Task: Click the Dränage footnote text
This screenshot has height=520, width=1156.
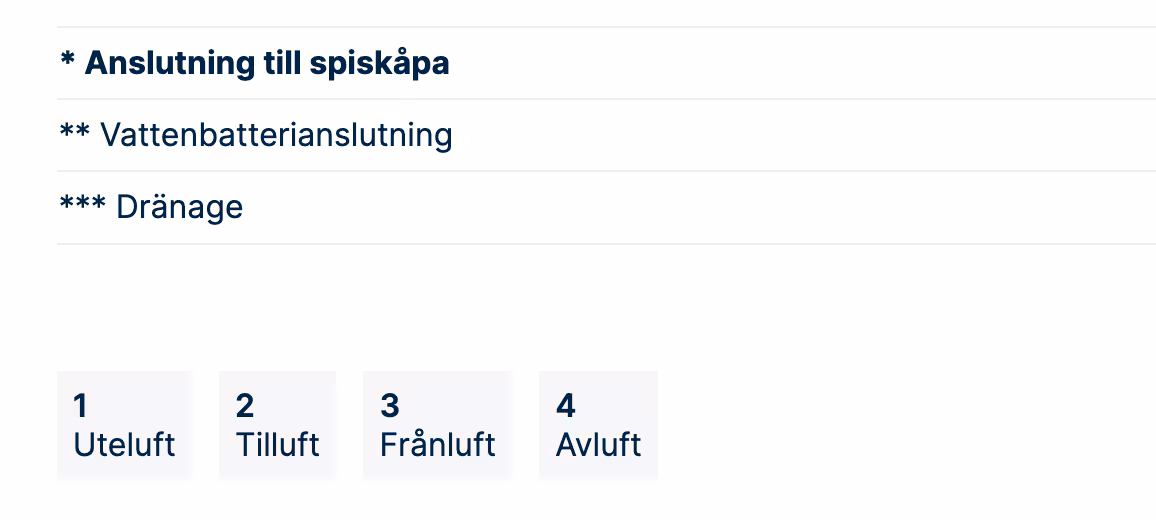Action: coord(179,207)
